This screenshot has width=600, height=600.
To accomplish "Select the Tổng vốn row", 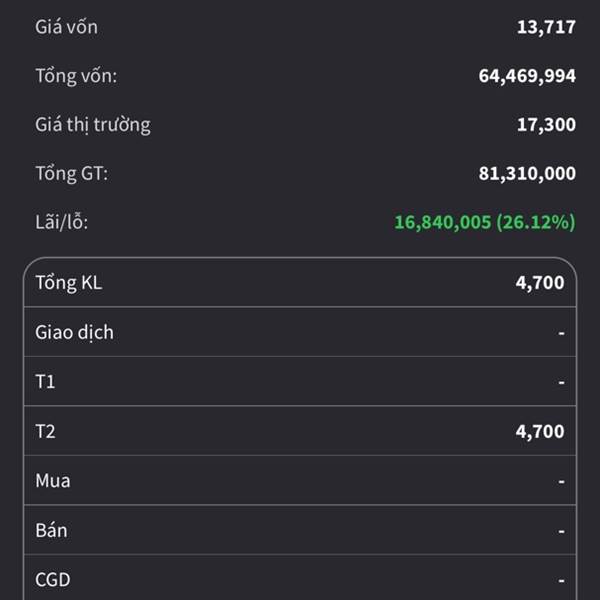I will (305, 76).
